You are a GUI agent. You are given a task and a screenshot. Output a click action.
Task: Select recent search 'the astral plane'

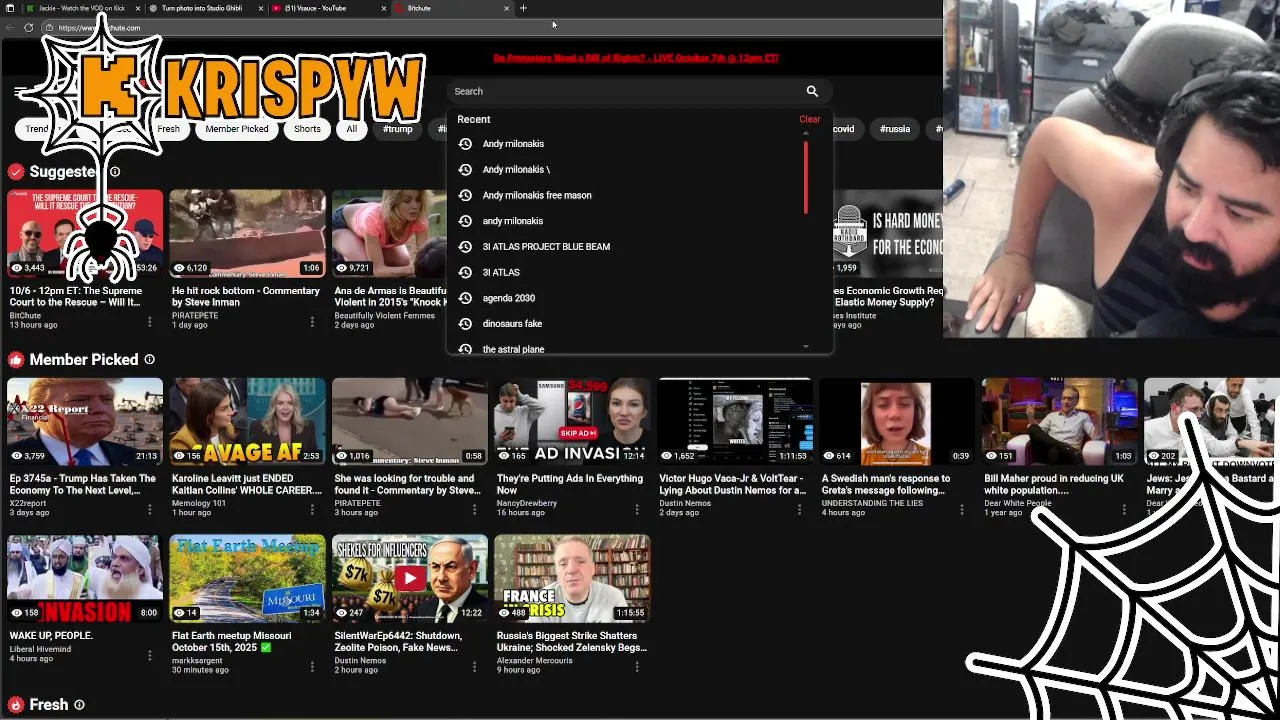click(513, 349)
